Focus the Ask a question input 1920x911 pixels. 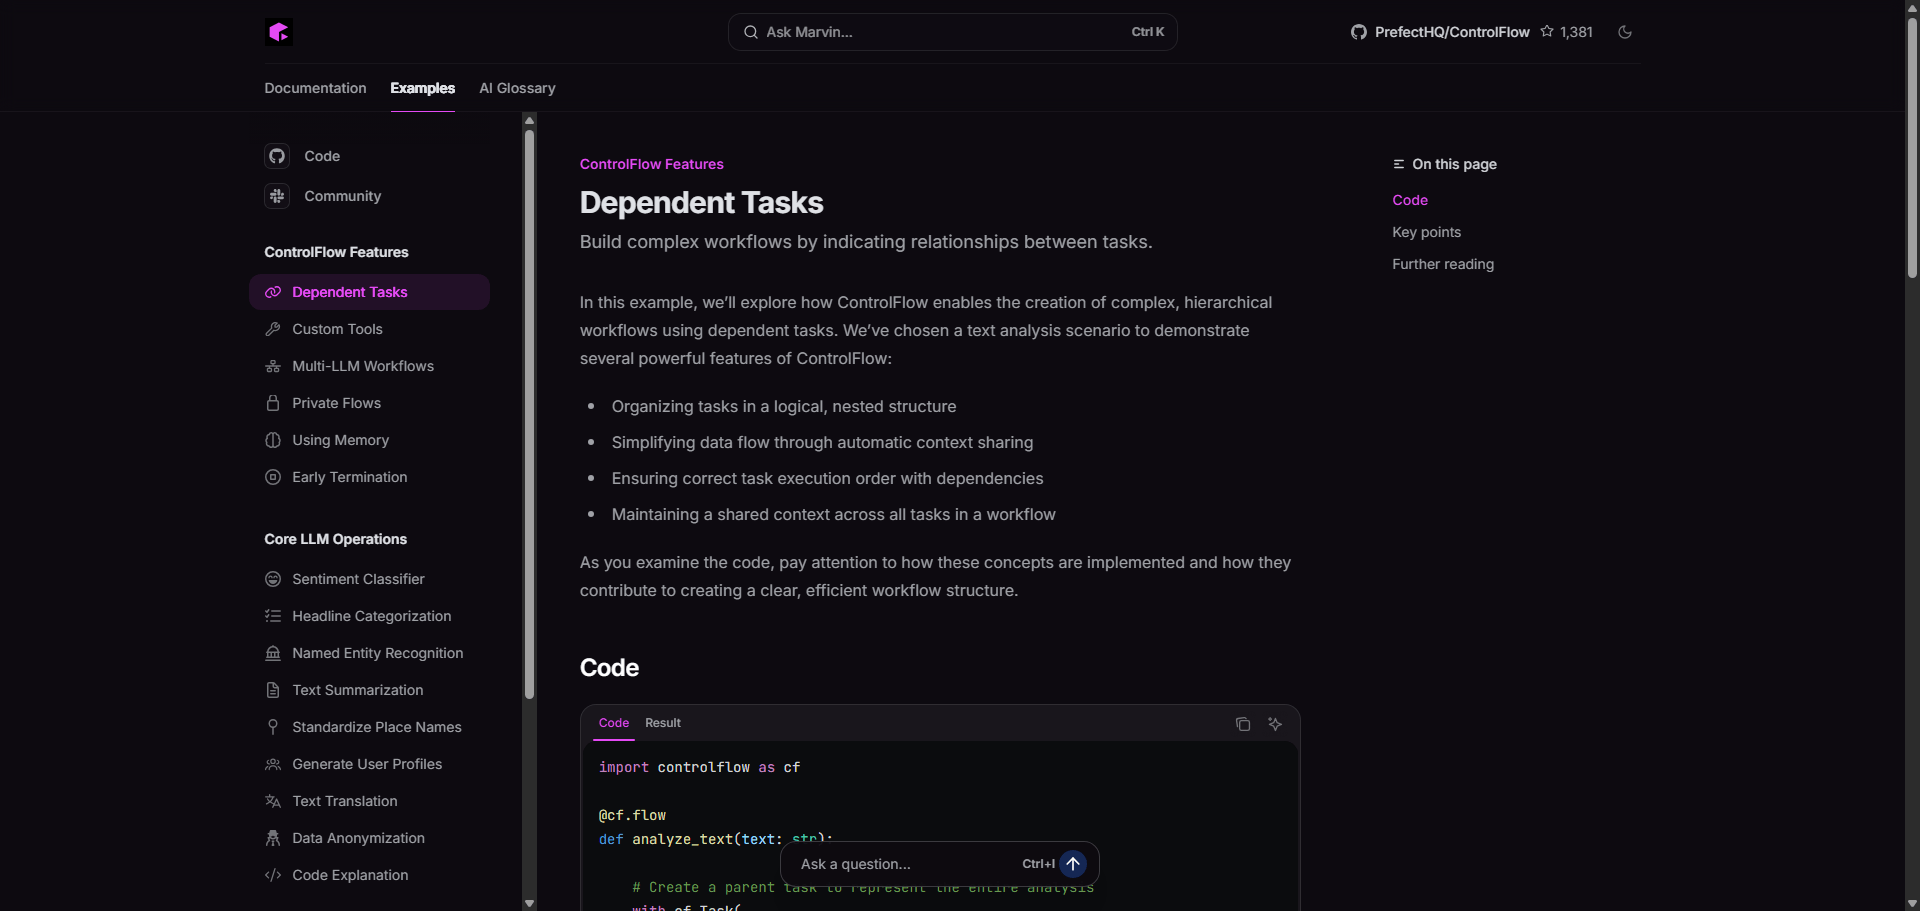point(900,864)
